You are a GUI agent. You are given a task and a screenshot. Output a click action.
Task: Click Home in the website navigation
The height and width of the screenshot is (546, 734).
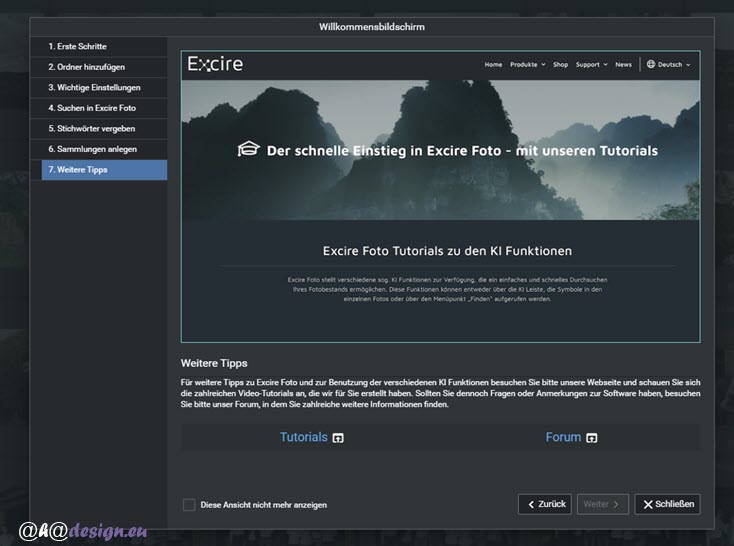point(493,65)
